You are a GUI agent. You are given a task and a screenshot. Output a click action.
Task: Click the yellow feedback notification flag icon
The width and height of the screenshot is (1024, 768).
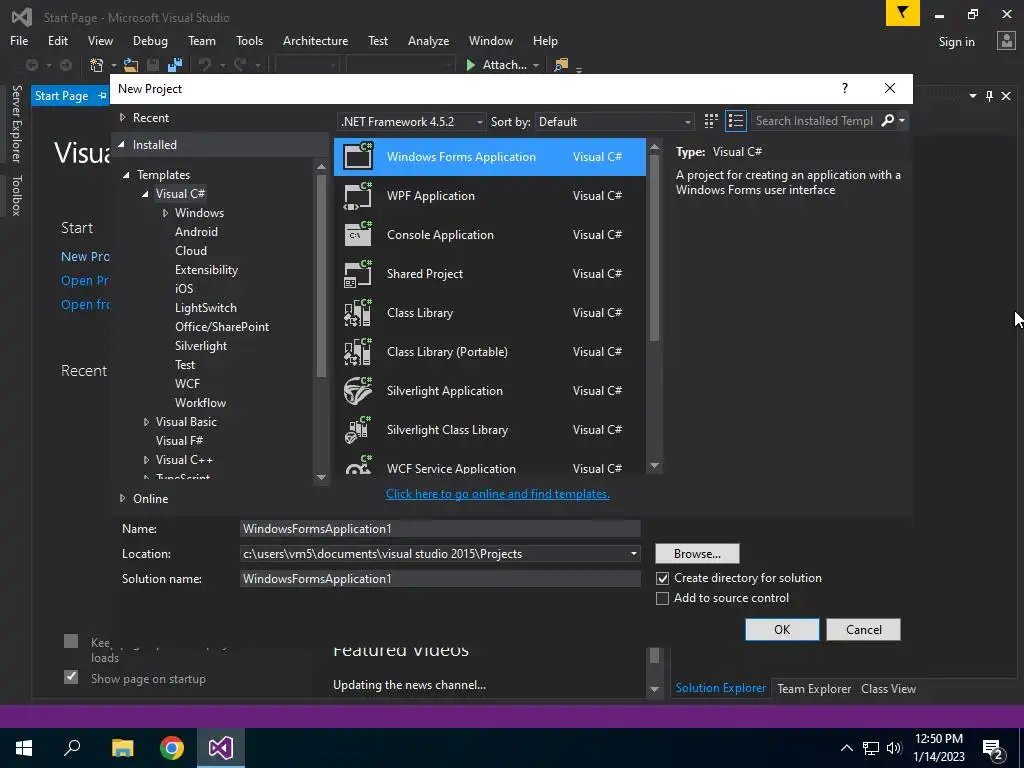tap(903, 12)
